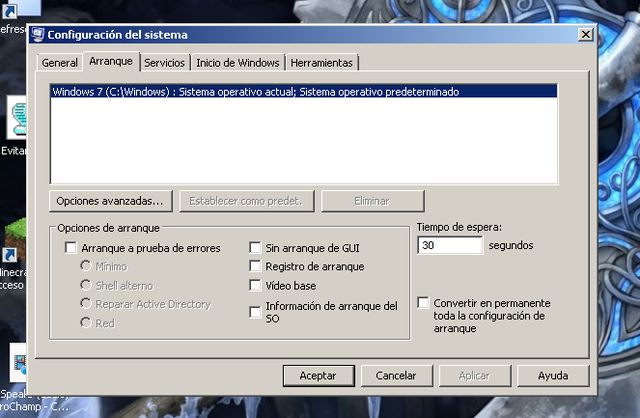The image size is (640, 418).
Task: Click the Eliminar button
Action: [x=373, y=201]
